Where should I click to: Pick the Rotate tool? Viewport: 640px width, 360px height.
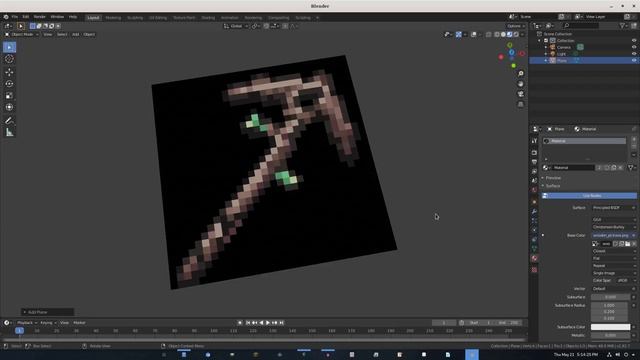click(9, 84)
